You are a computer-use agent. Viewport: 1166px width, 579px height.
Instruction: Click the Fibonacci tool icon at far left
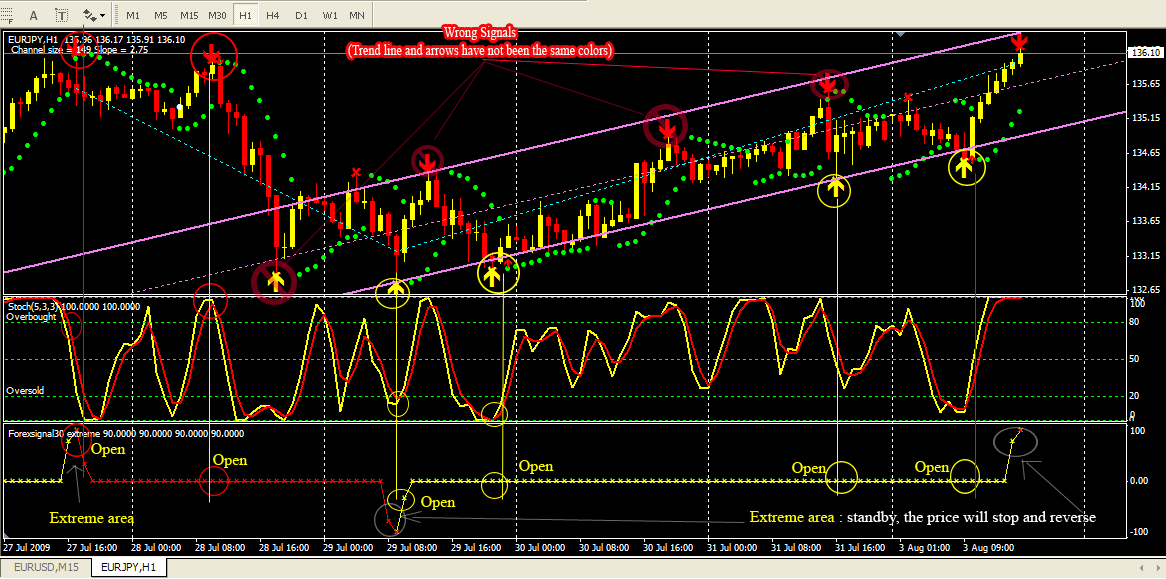8,15
